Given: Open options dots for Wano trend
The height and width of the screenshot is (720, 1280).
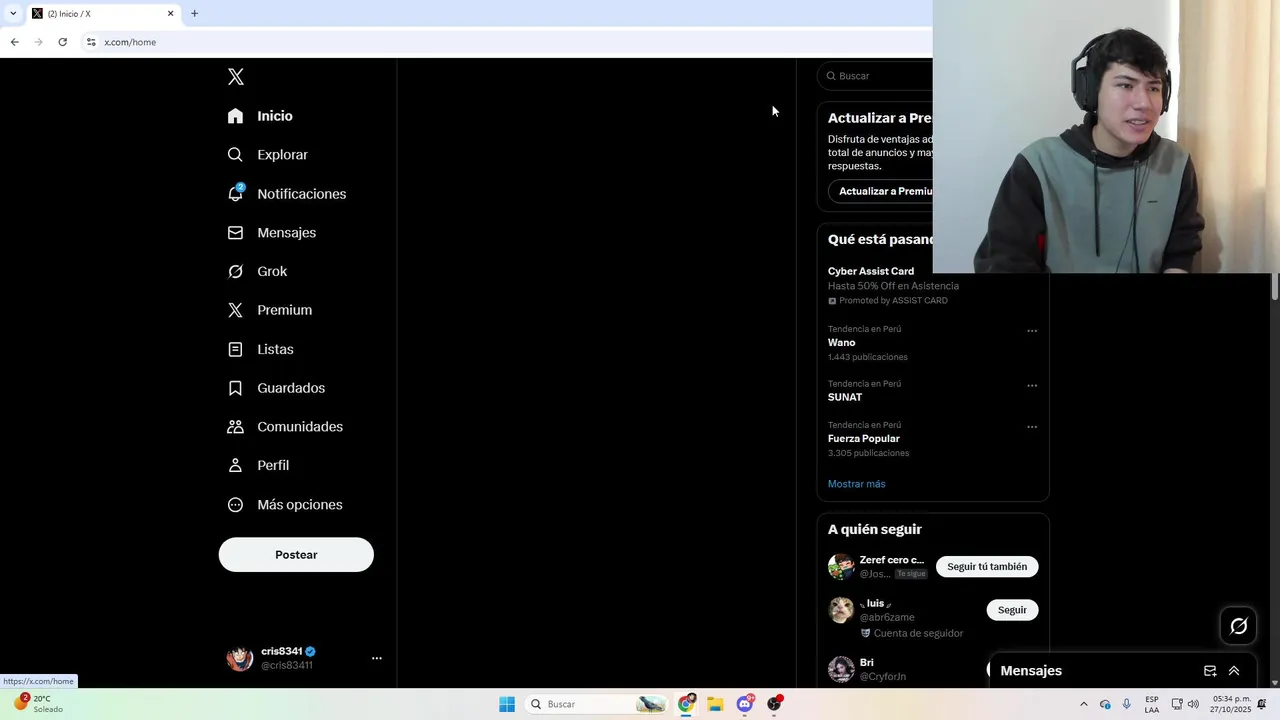Looking at the screenshot, I should (1032, 331).
